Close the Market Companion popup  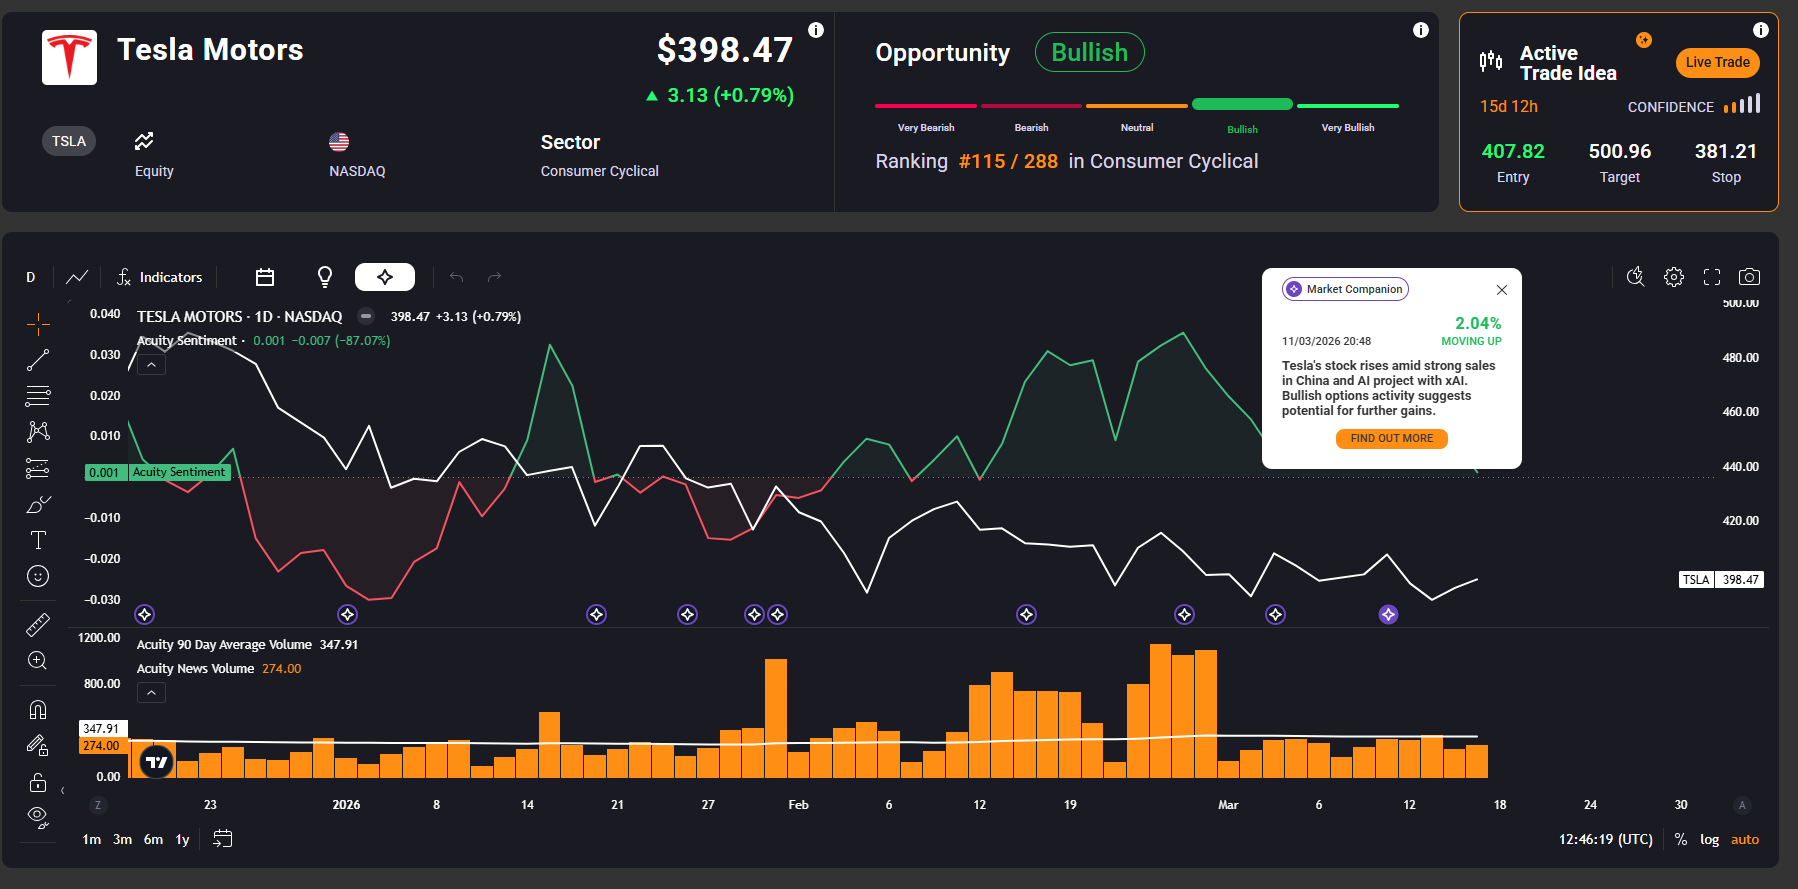point(1501,290)
